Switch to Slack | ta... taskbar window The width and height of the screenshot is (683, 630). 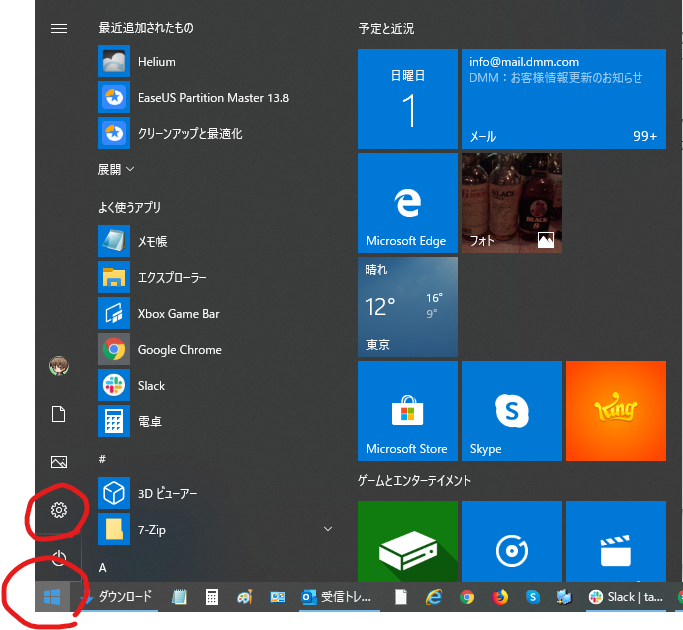pos(626,596)
